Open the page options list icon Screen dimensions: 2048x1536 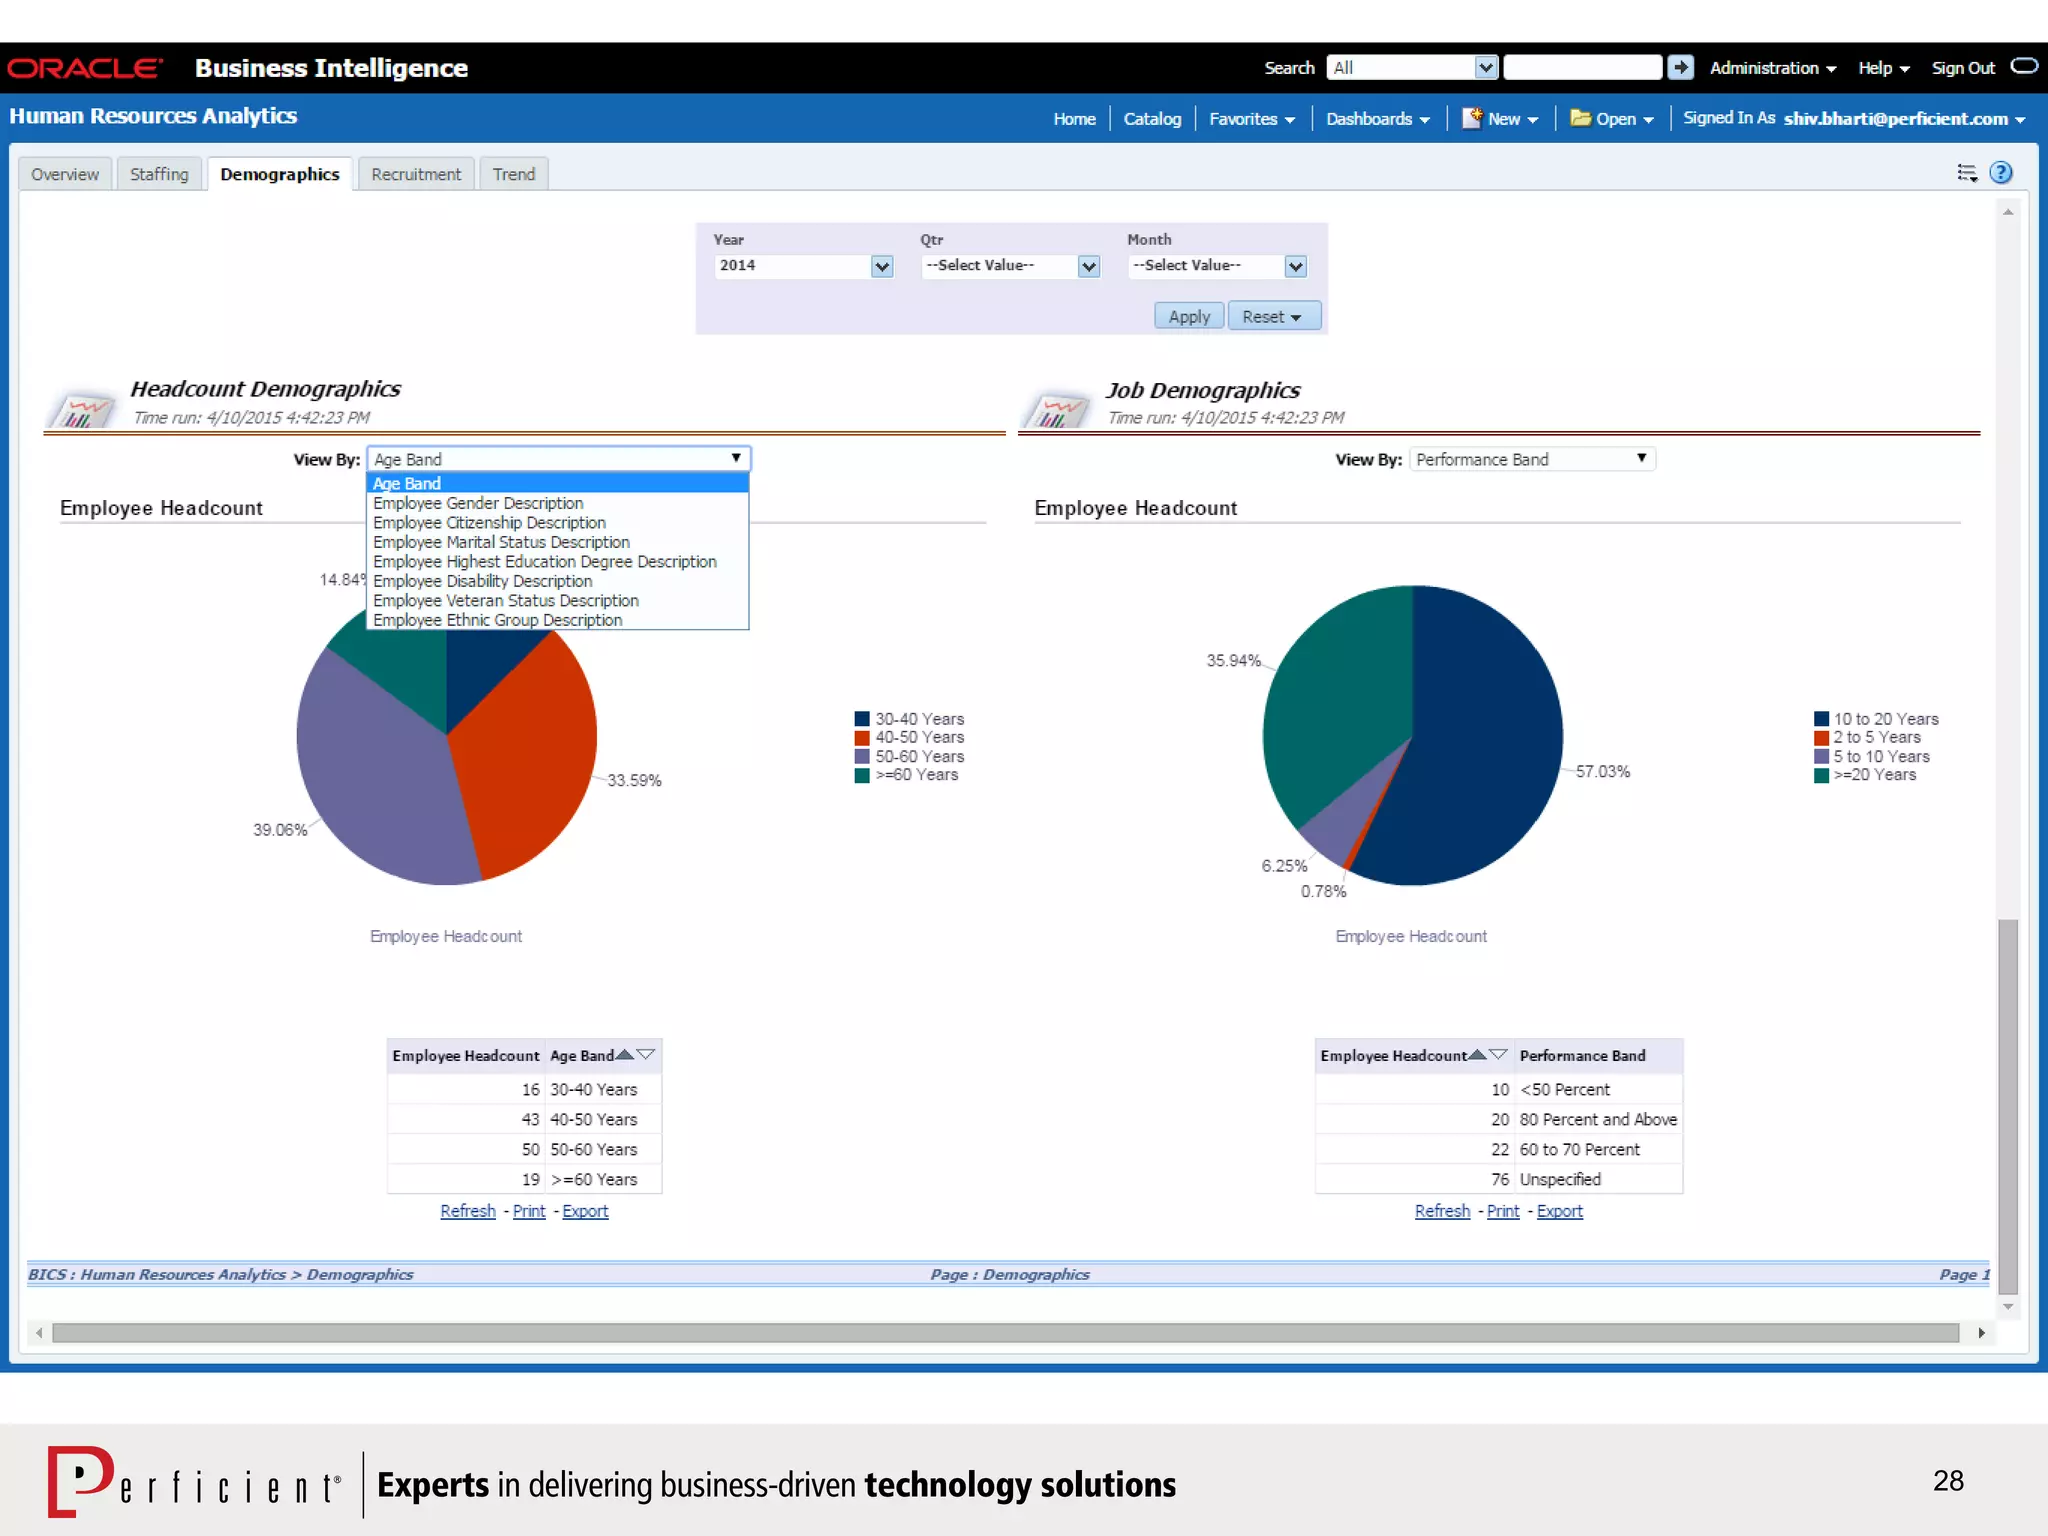pos(1966,173)
